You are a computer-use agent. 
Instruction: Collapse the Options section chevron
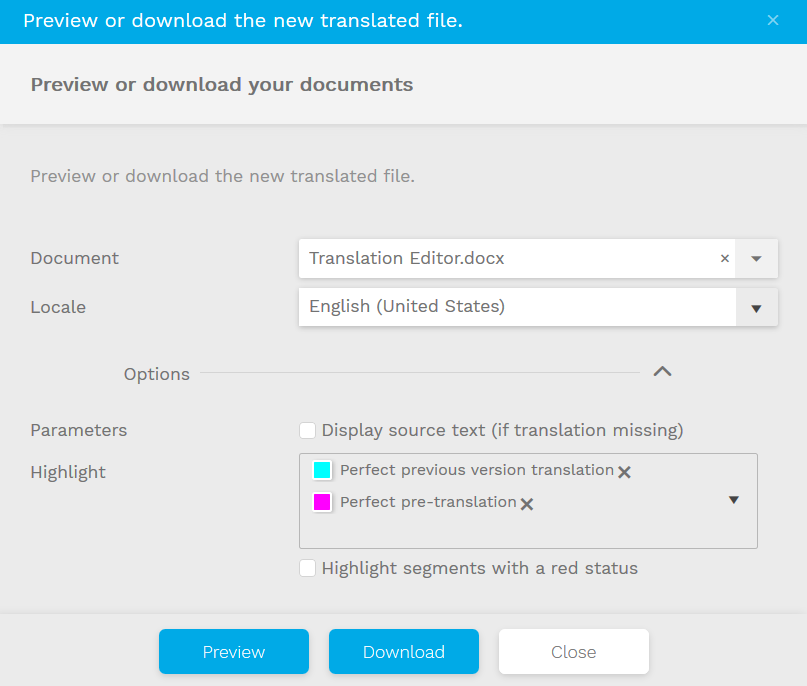pyautogui.click(x=662, y=372)
